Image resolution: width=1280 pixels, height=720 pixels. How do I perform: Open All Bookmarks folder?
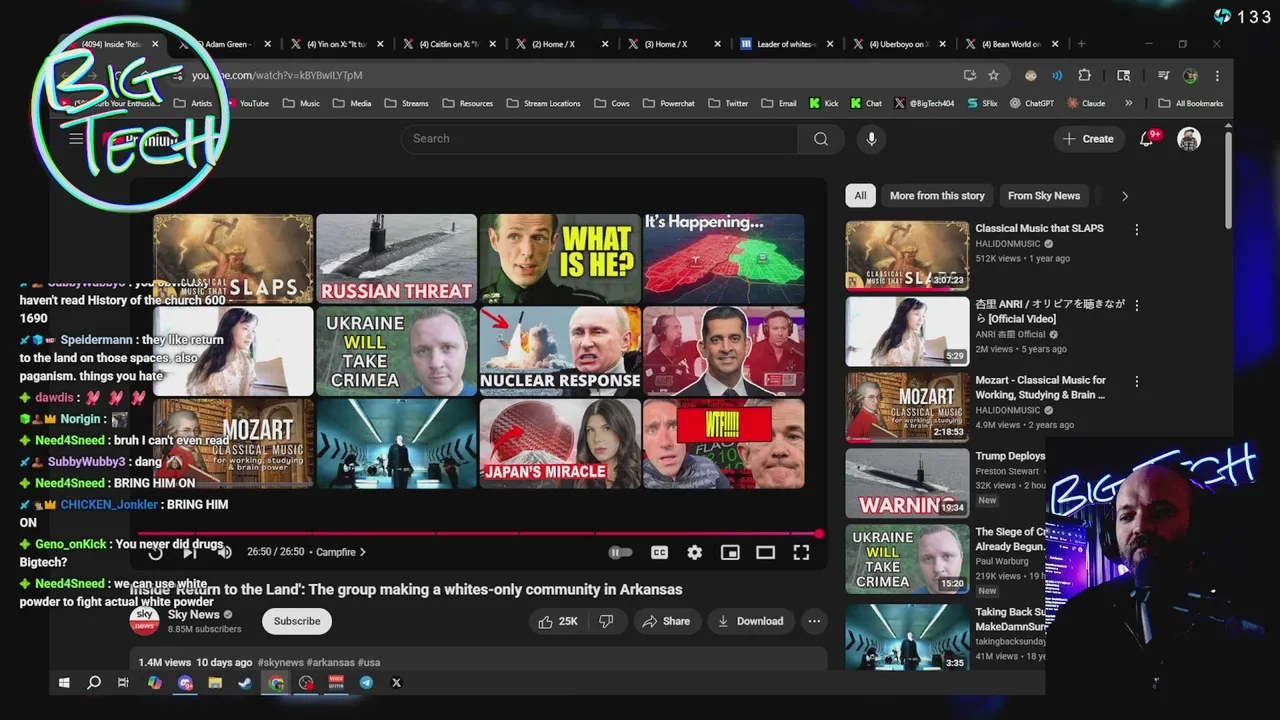tap(1190, 103)
